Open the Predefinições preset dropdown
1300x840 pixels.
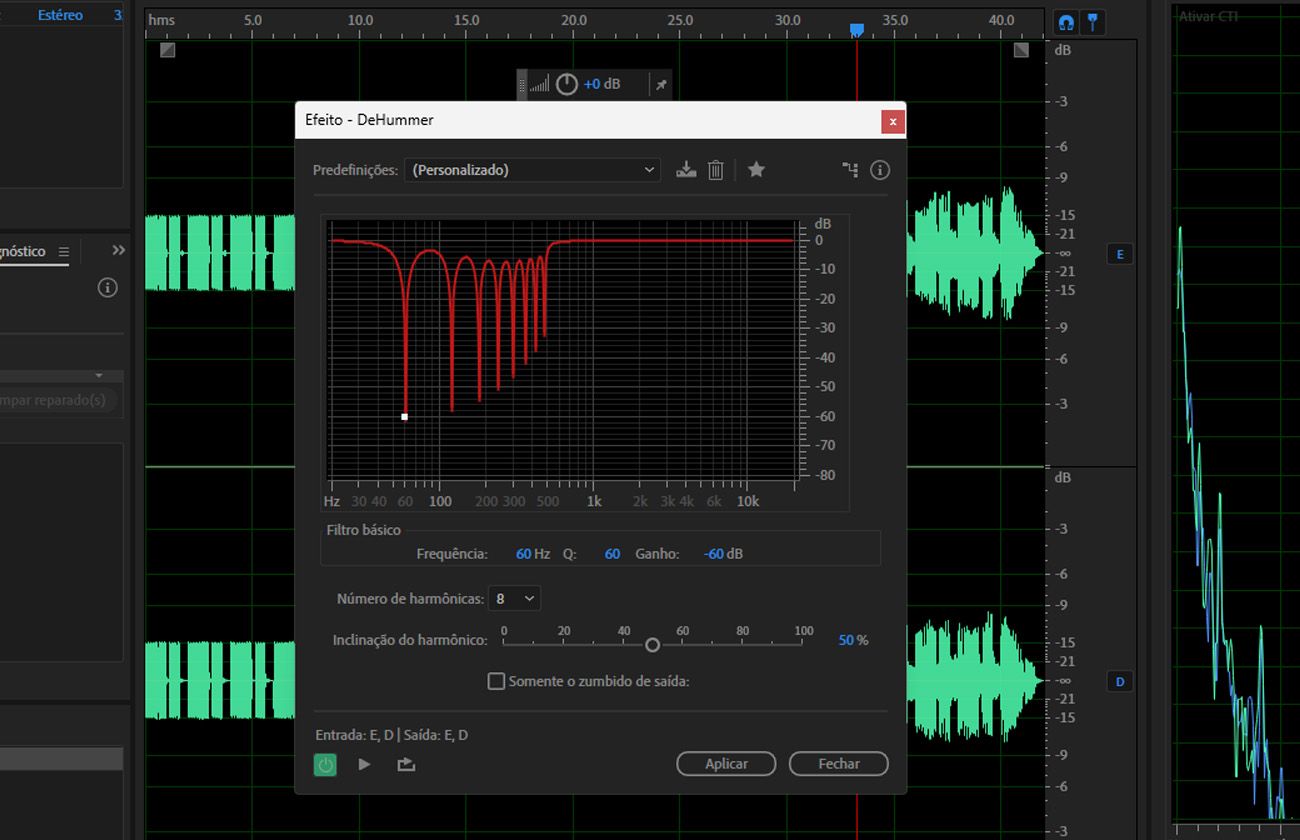pyautogui.click(x=532, y=170)
